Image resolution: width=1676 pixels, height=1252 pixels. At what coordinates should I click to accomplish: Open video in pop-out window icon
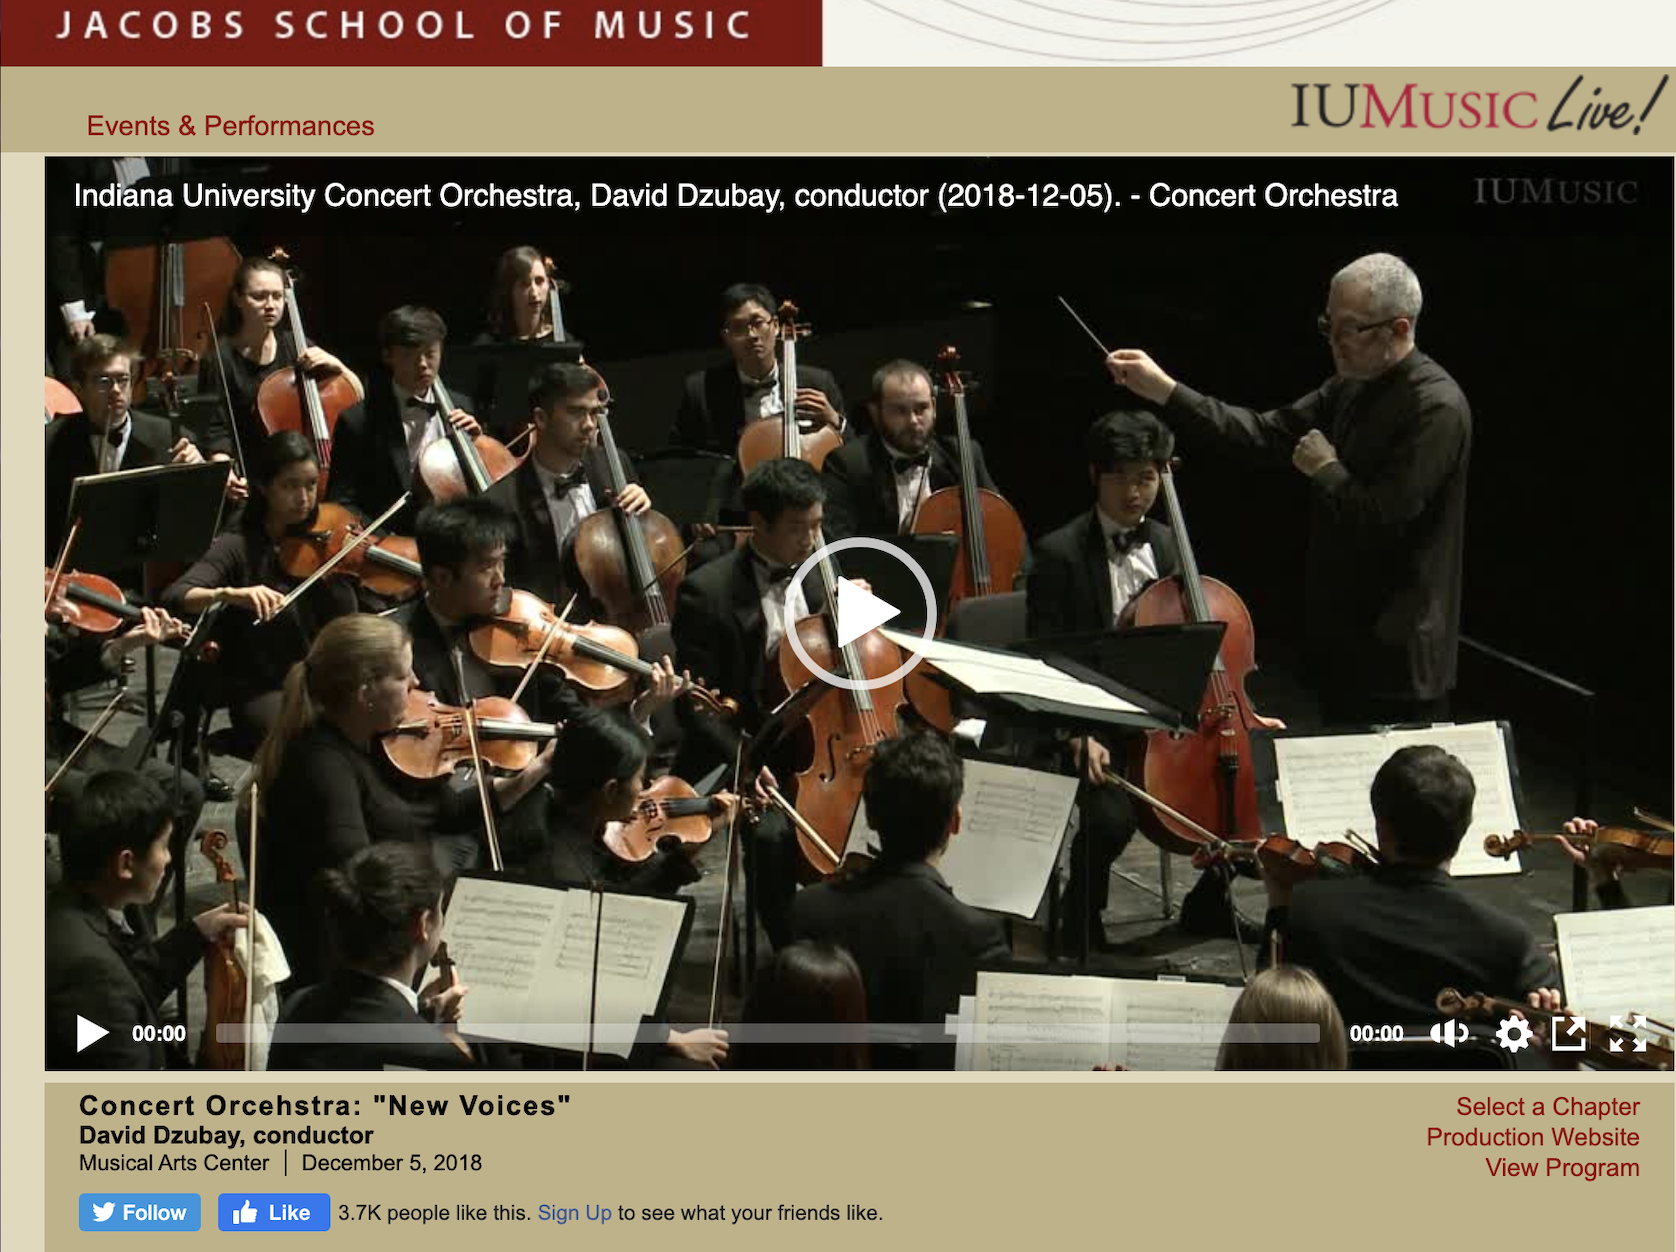pos(1569,1033)
